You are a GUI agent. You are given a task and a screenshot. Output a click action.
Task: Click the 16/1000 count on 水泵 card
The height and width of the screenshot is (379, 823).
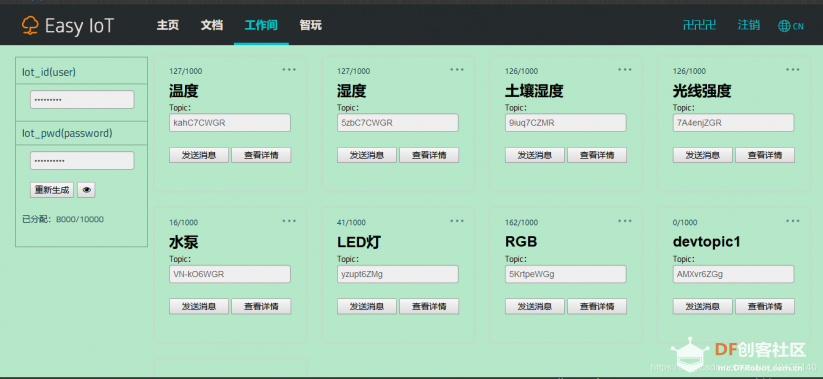[184, 223]
